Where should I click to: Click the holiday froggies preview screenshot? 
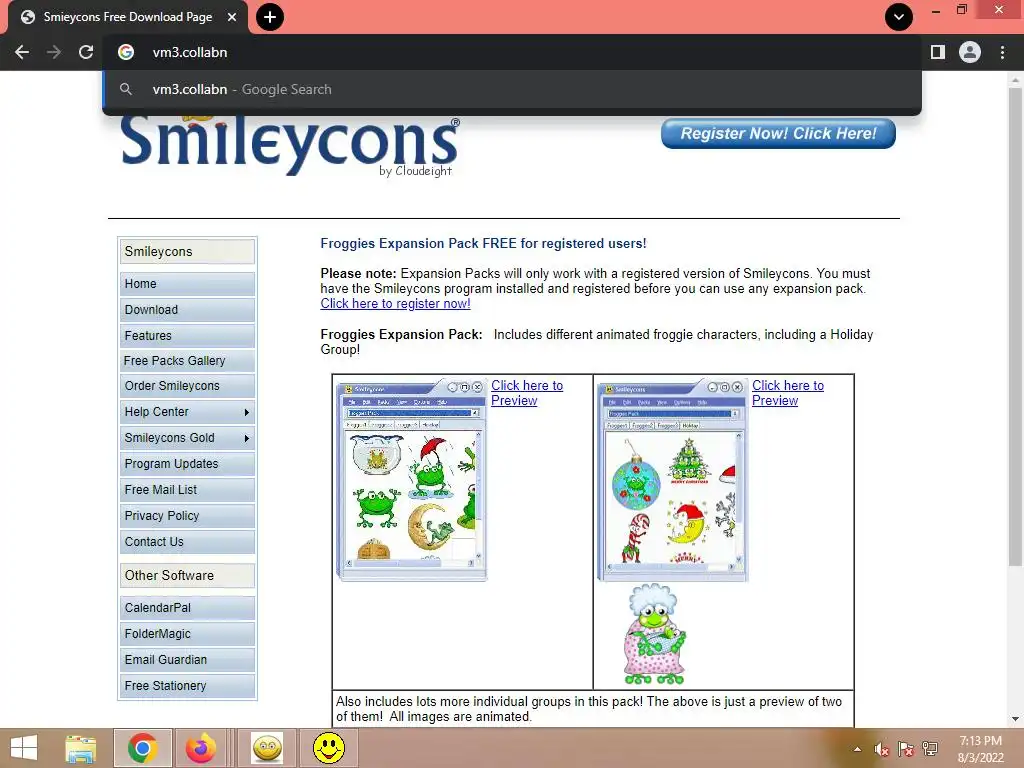pyautogui.click(x=673, y=479)
